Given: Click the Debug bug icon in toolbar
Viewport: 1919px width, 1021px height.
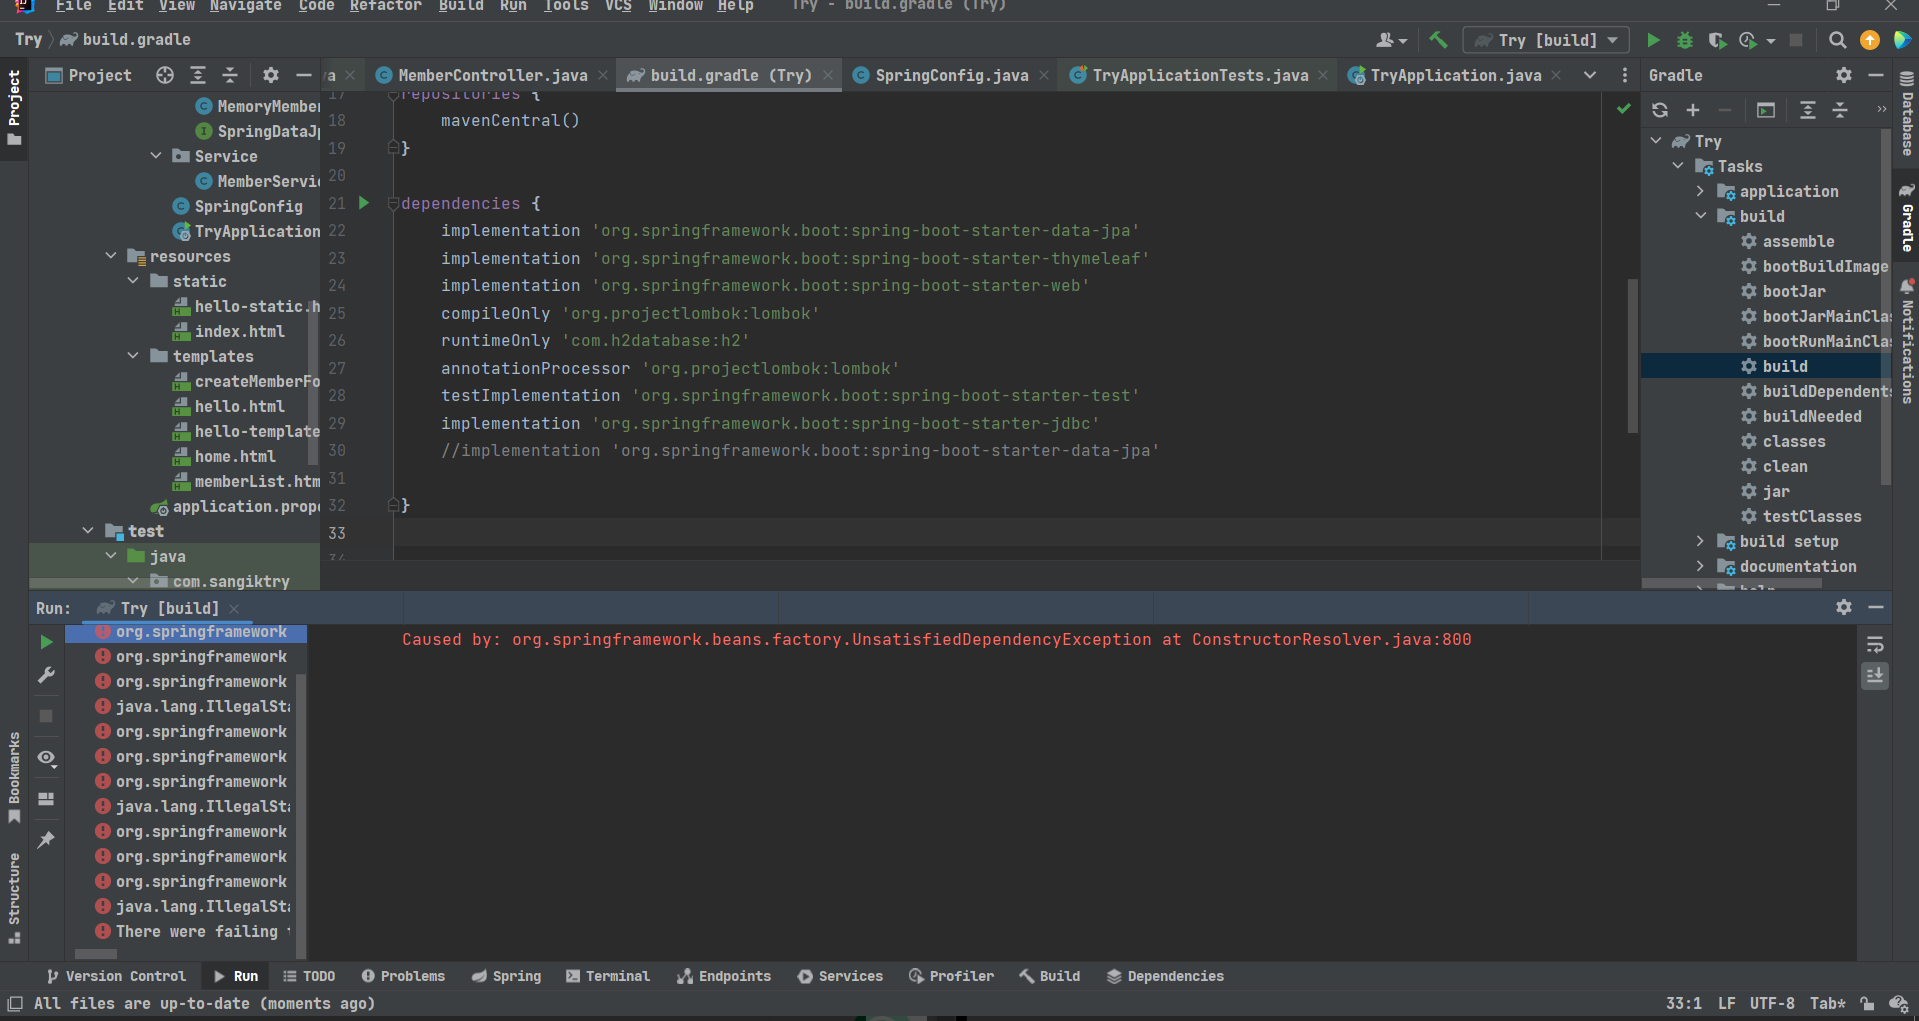Looking at the screenshot, I should [1685, 40].
